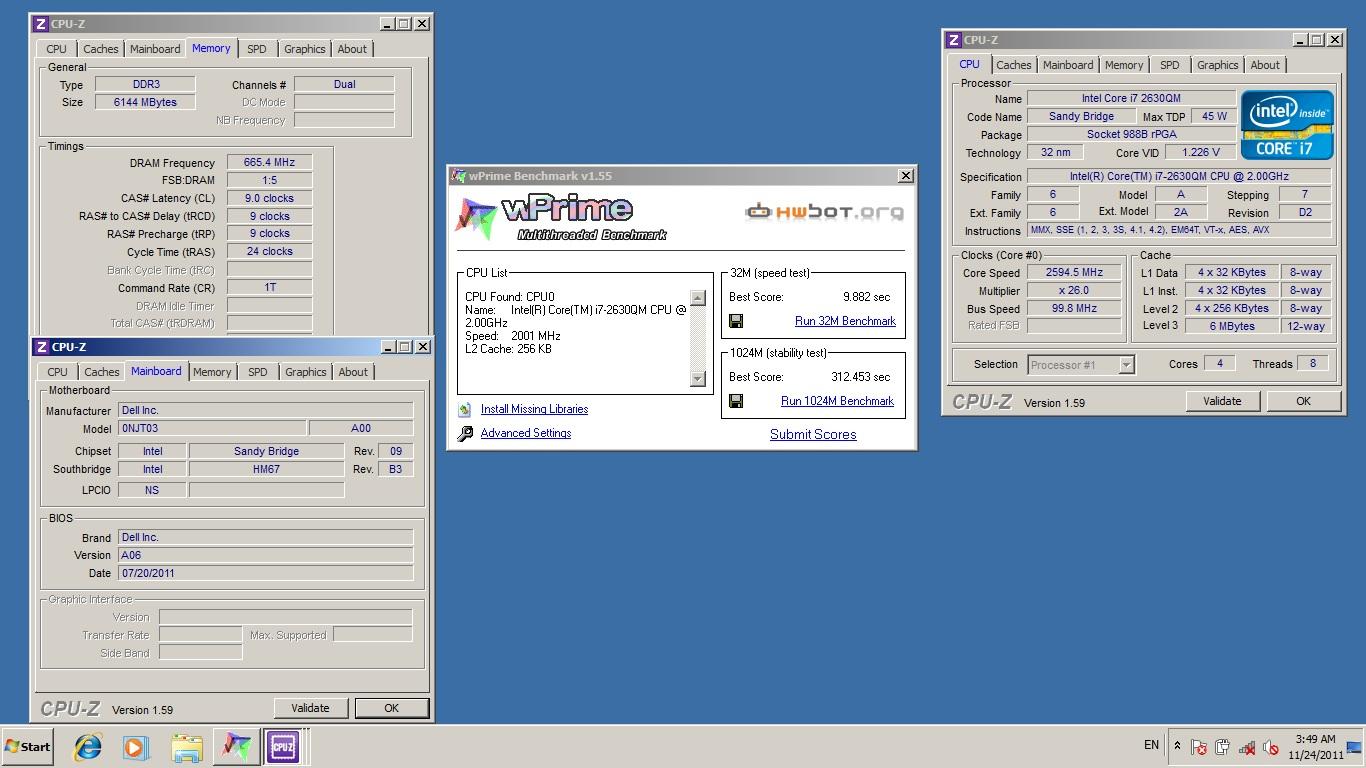
Task: Open Caches tab in Memory CPU-Z window
Action: [100, 49]
